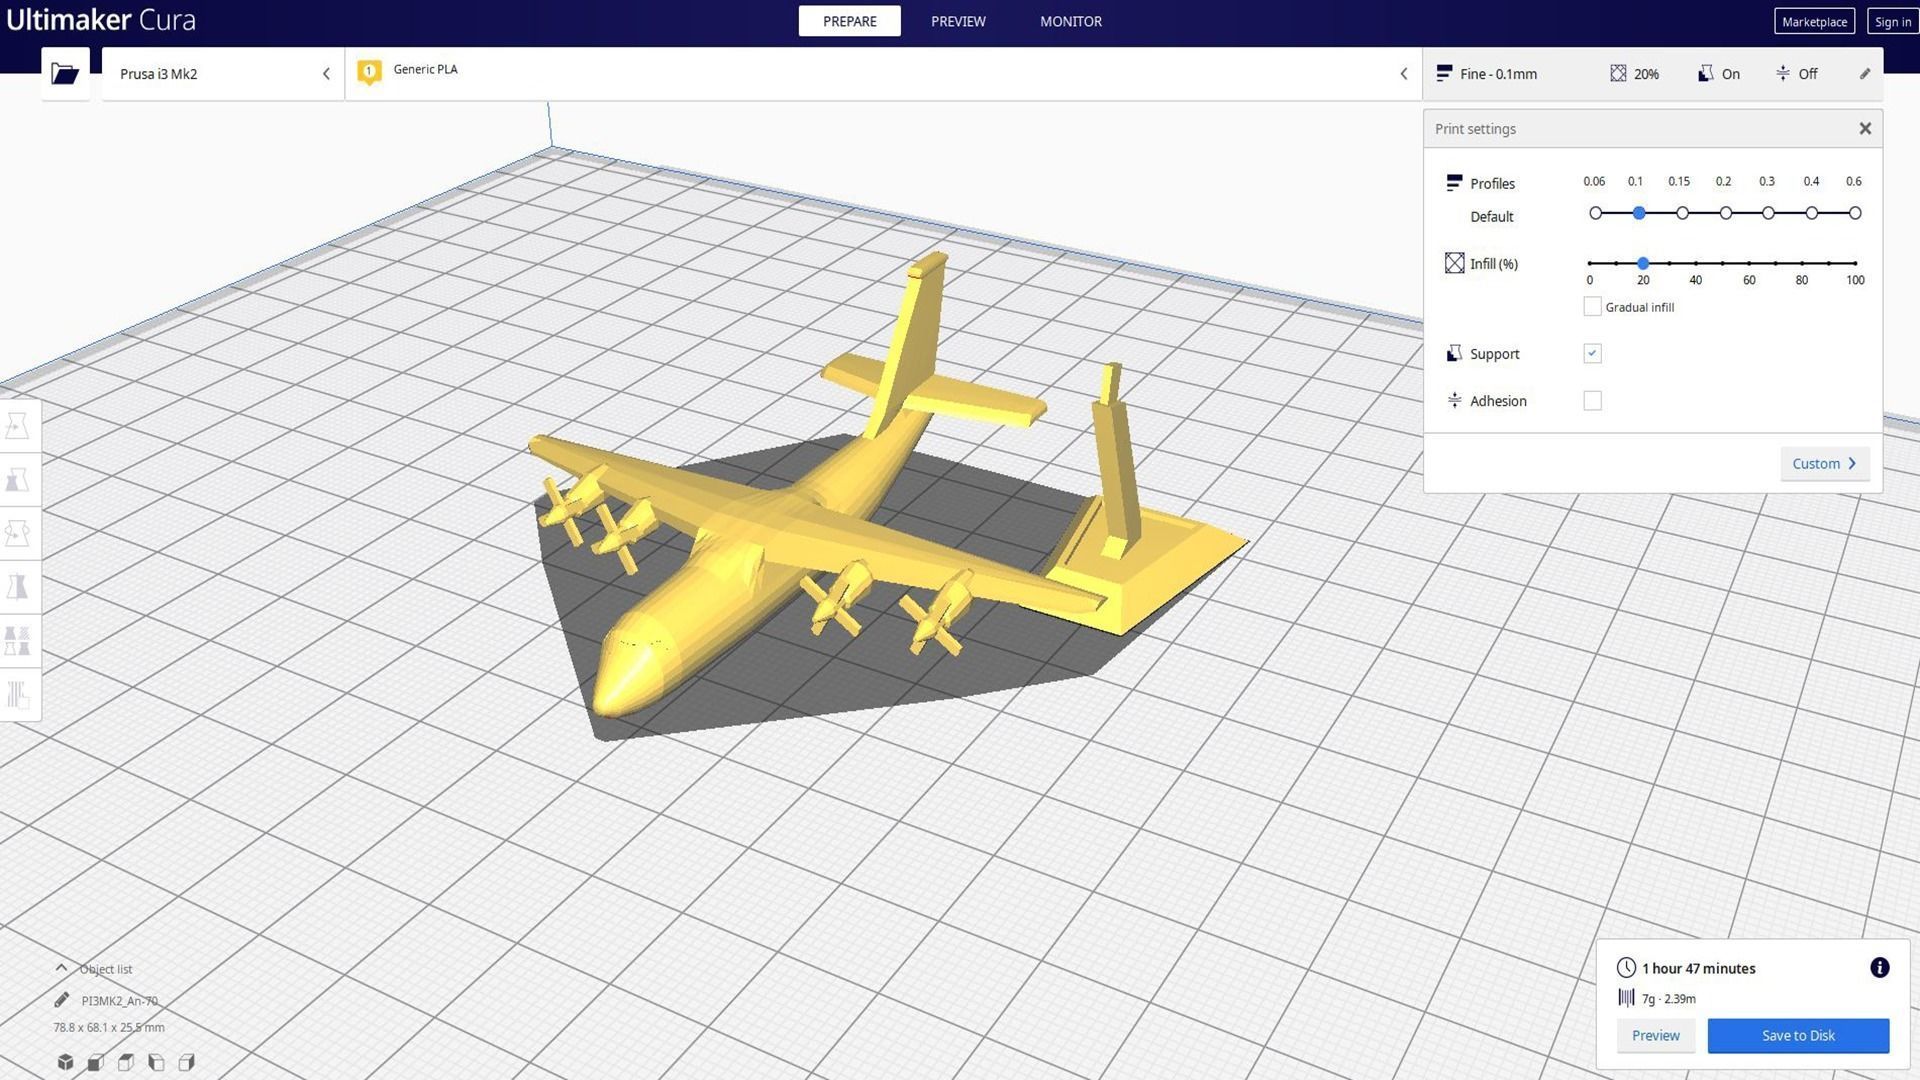
Task: Switch to right side view cube icon
Action: coord(186,1062)
